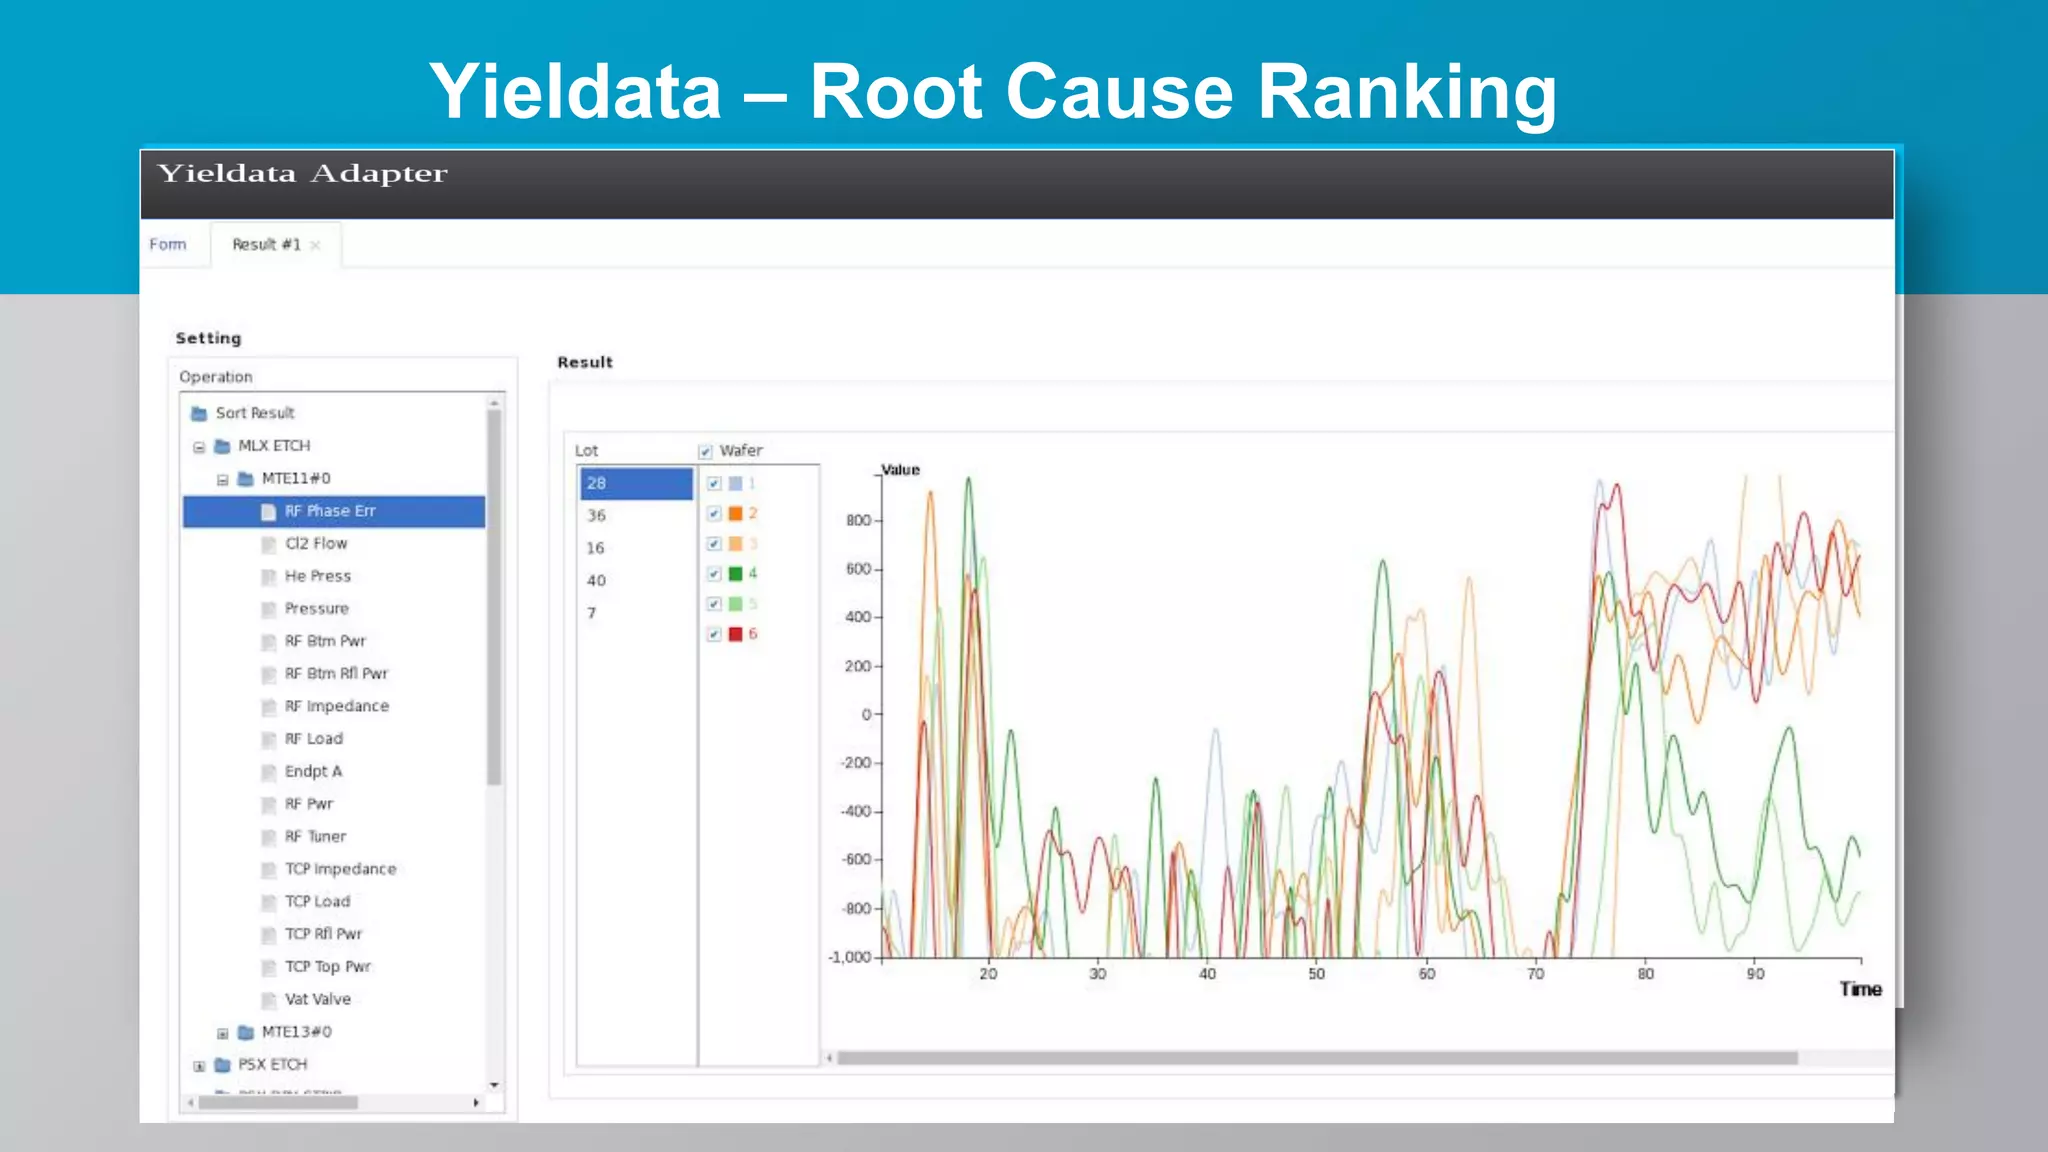Viewport: 2048px width, 1152px height.
Task: Click the light orange wafer 3 swatch
Action: click(x=736, y=544)
